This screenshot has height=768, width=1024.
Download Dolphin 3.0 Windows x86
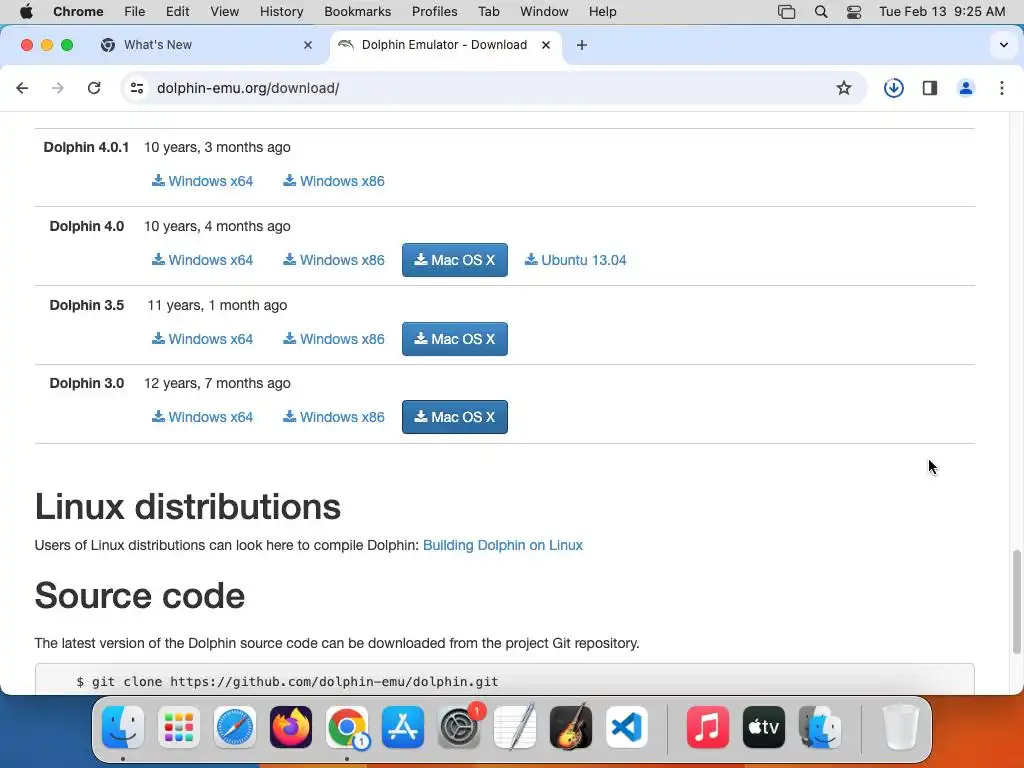coord(334,417)
